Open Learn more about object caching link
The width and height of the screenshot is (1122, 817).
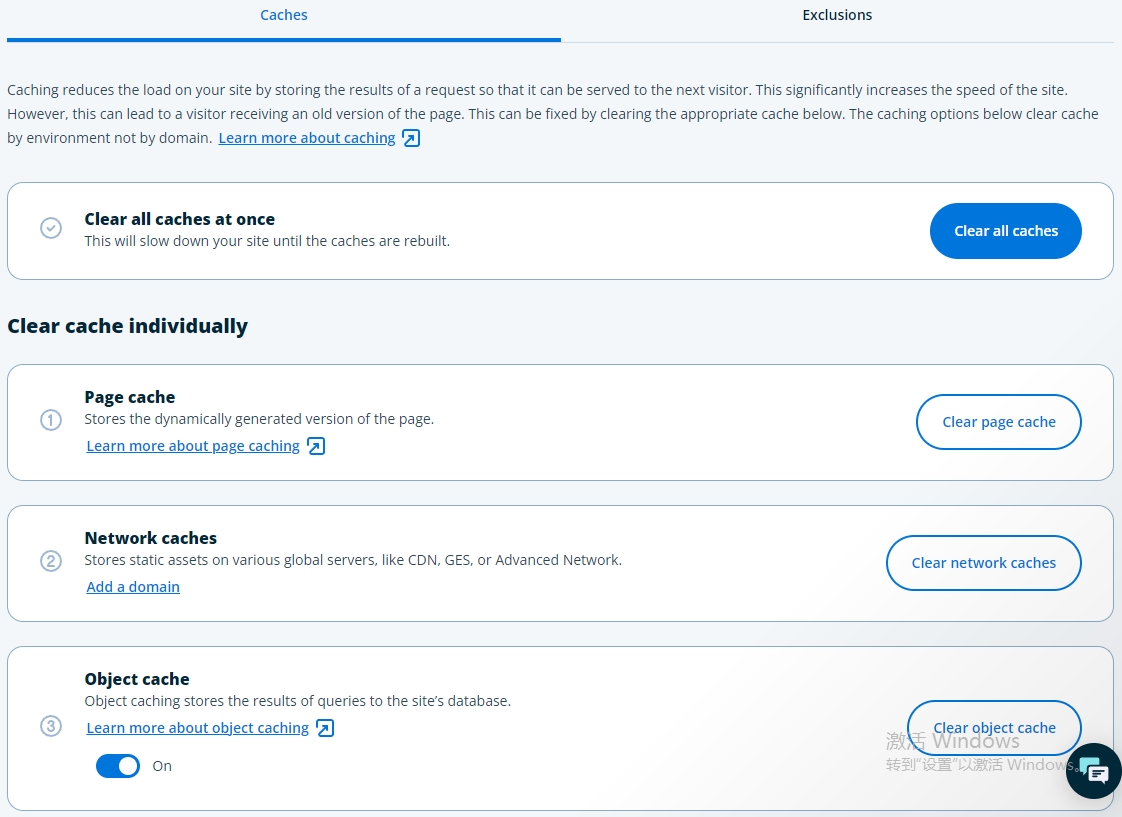click(x=198, y=728)
